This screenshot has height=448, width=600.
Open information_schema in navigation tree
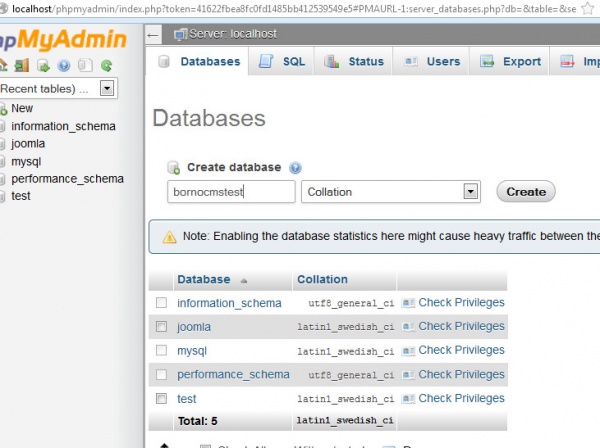(x=63, y=126)
